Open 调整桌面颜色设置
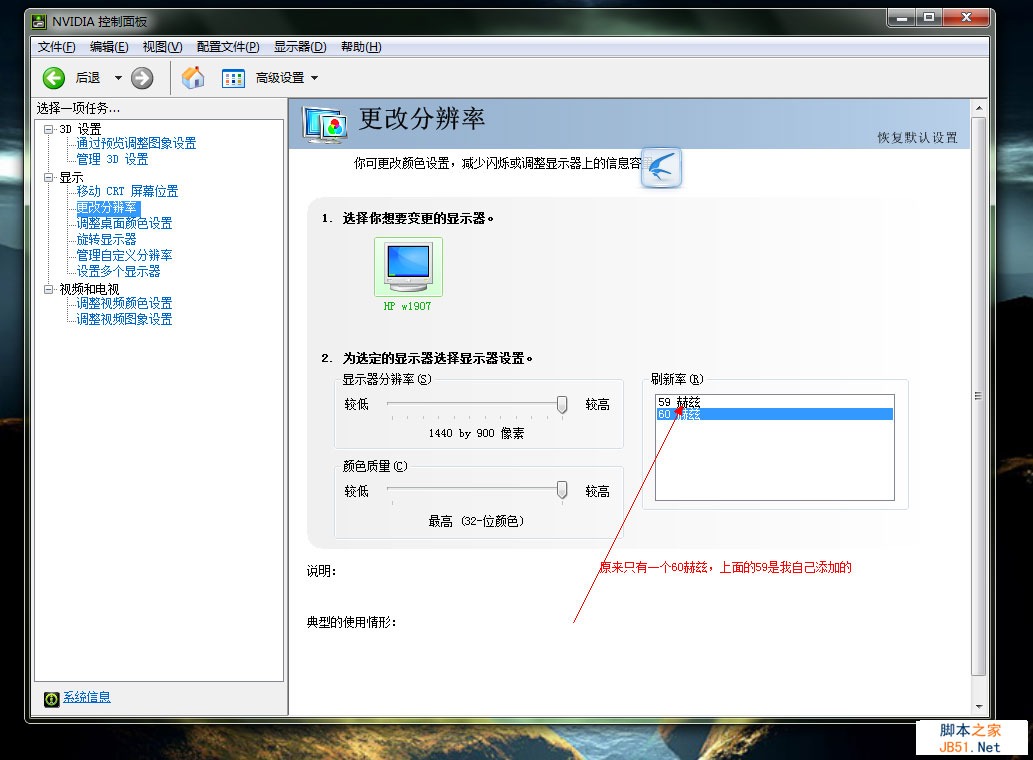This screenshot has height=760, width=1033. (125, 223)
